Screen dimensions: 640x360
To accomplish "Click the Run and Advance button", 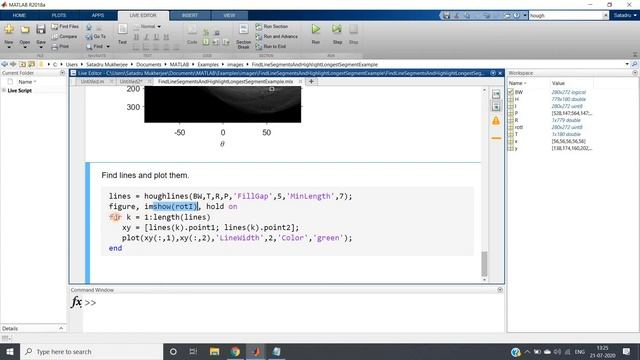I will click(x=277, y=36).
